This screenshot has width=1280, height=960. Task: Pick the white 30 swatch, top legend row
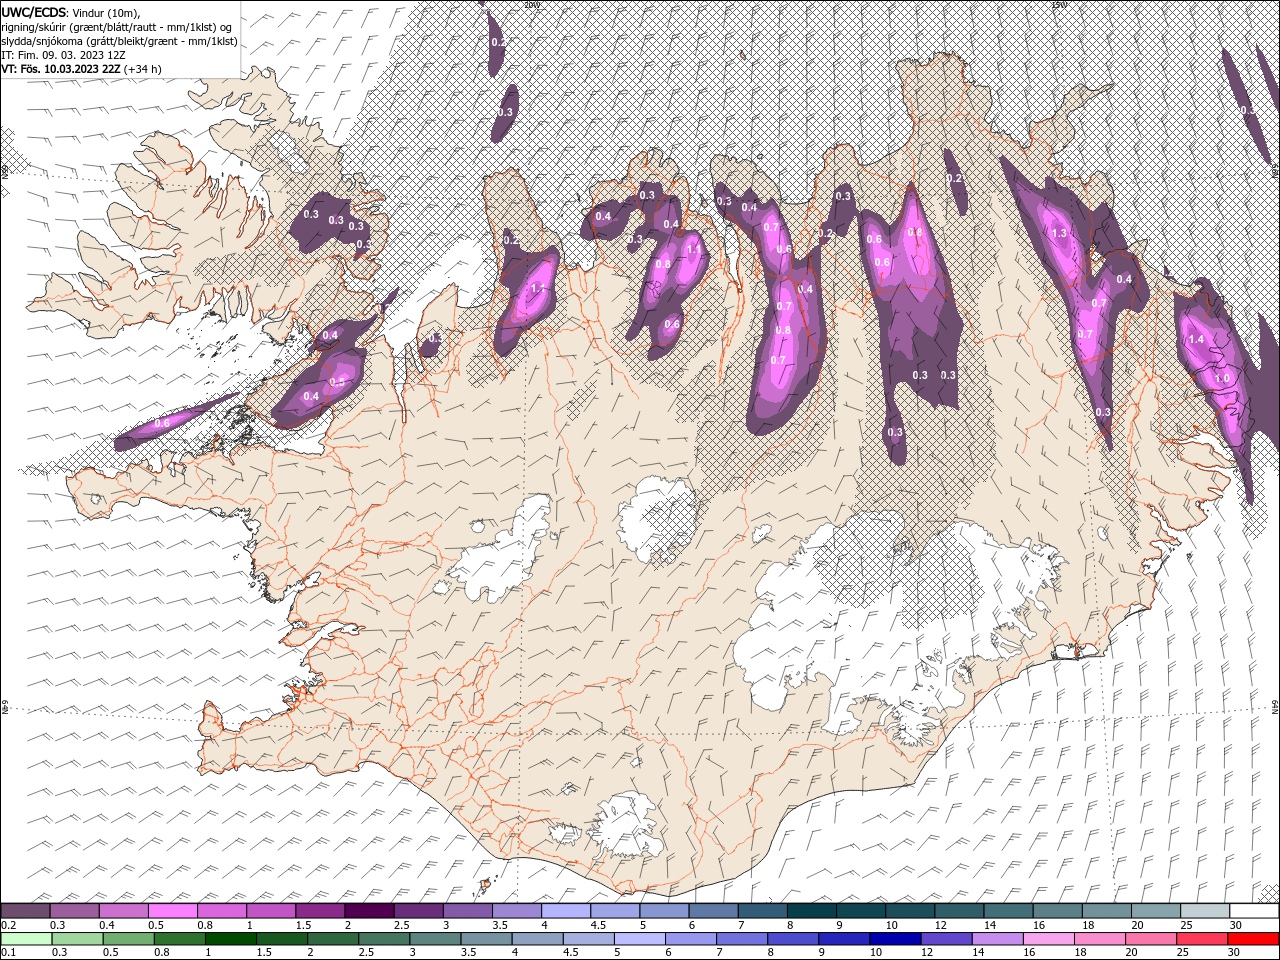(1255, 911)
